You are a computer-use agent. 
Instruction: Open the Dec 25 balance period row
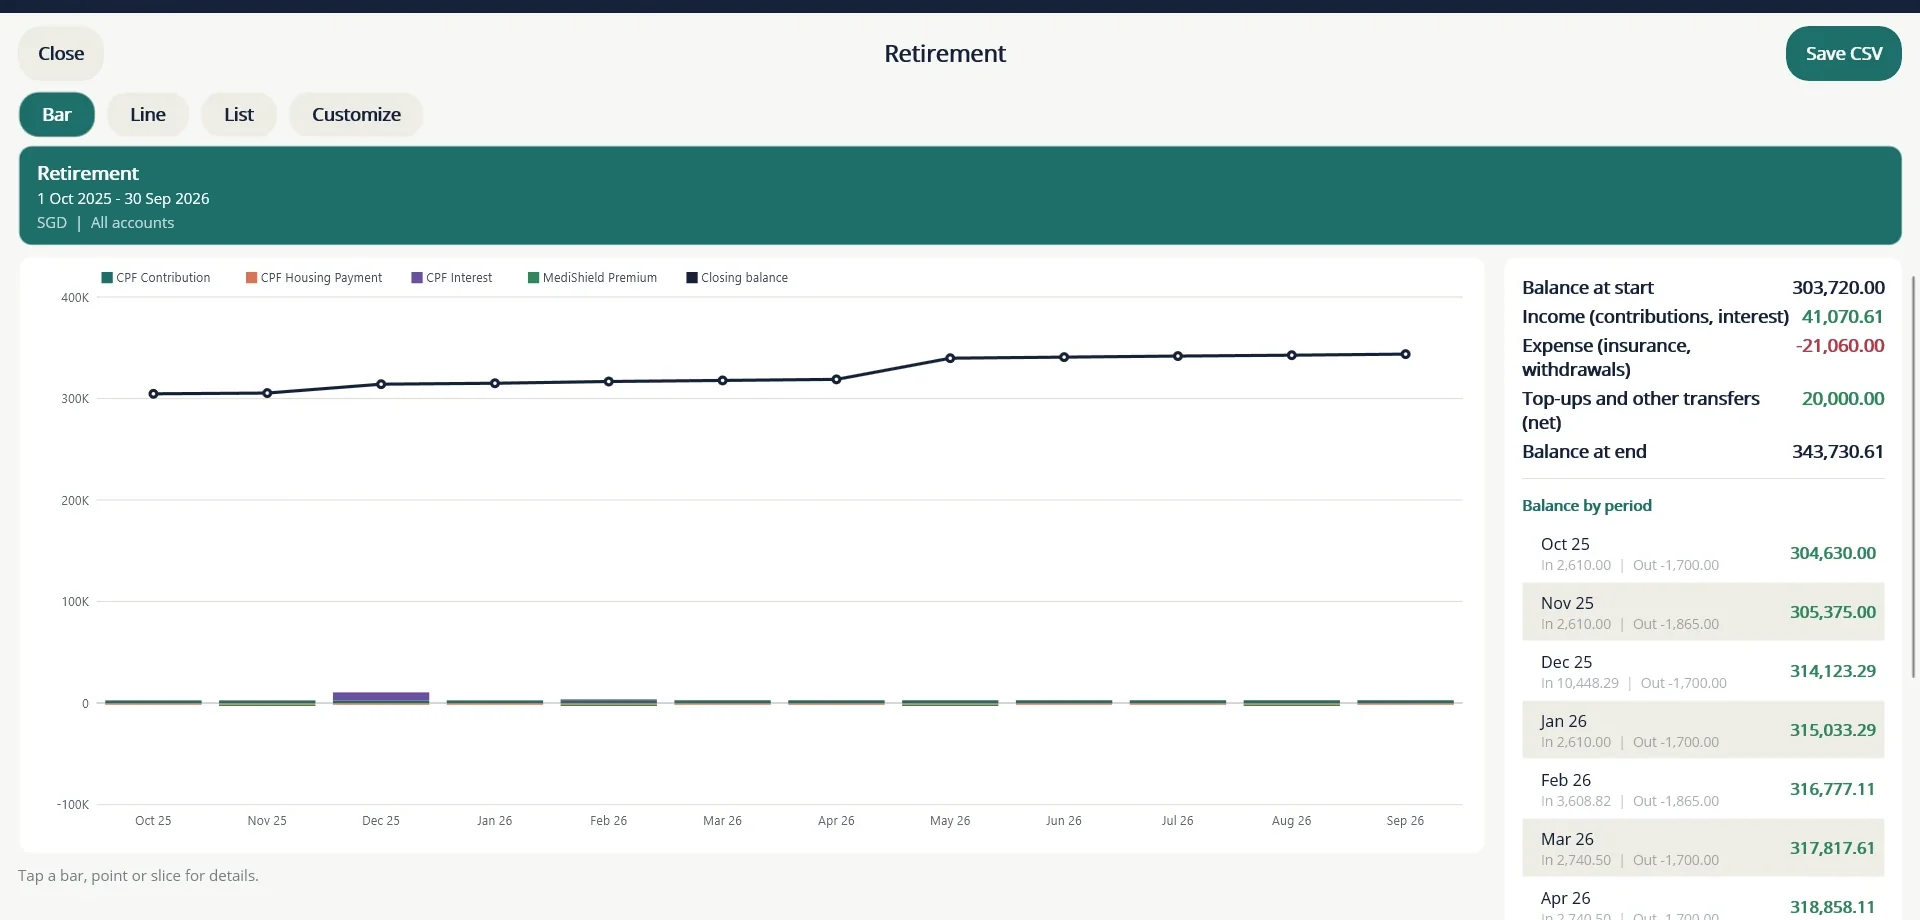pos(1703,671)
